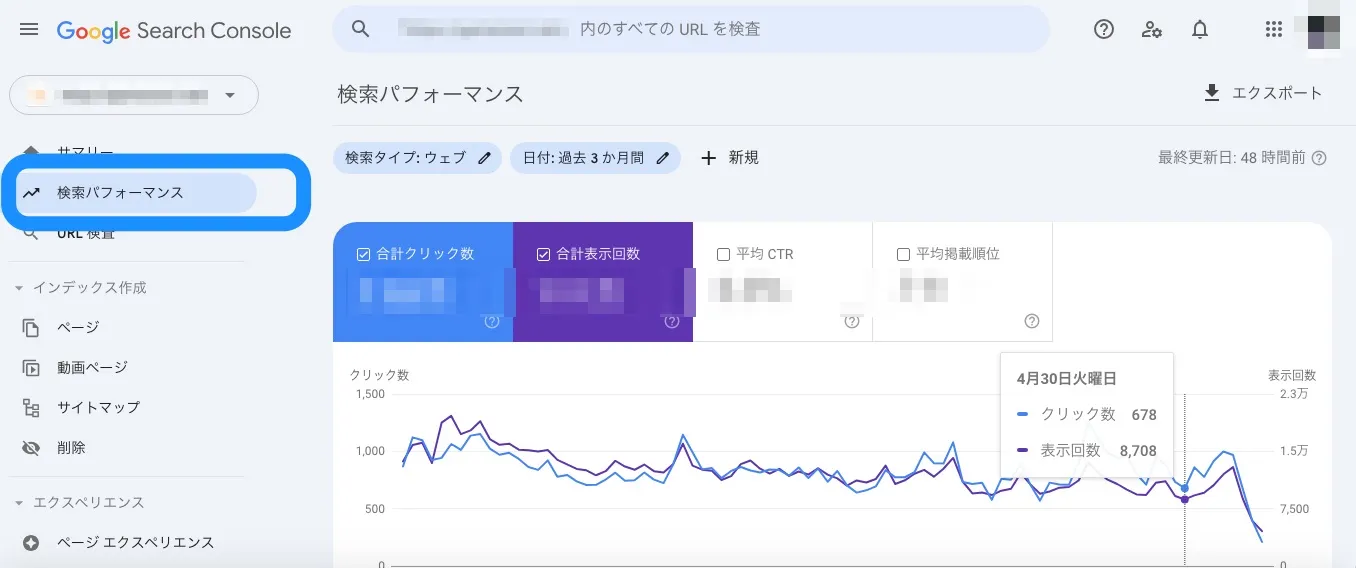Image resolution: width=1356 pixels, height=568 pixels.
Task: Click the blue clicks data point on chart
Action: pyautogui.click(x=1185, y=488)
